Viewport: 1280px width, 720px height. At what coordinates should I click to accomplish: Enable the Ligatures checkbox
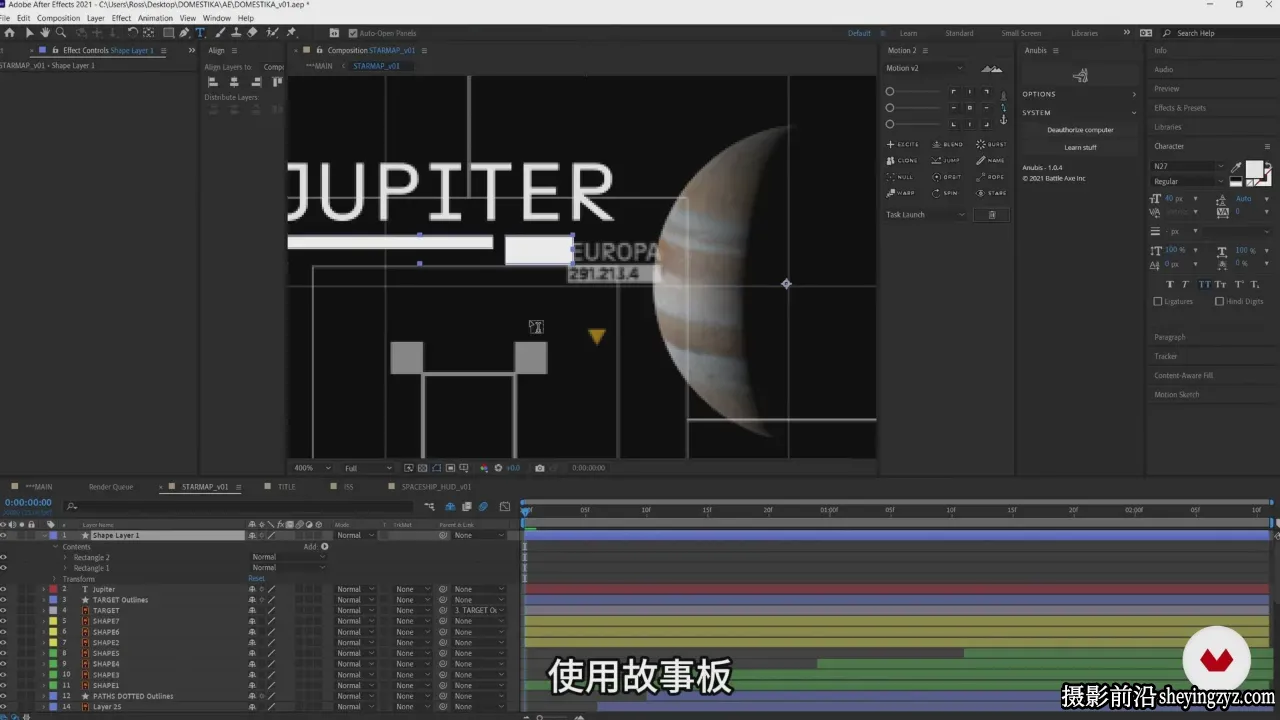[1158, 301]
